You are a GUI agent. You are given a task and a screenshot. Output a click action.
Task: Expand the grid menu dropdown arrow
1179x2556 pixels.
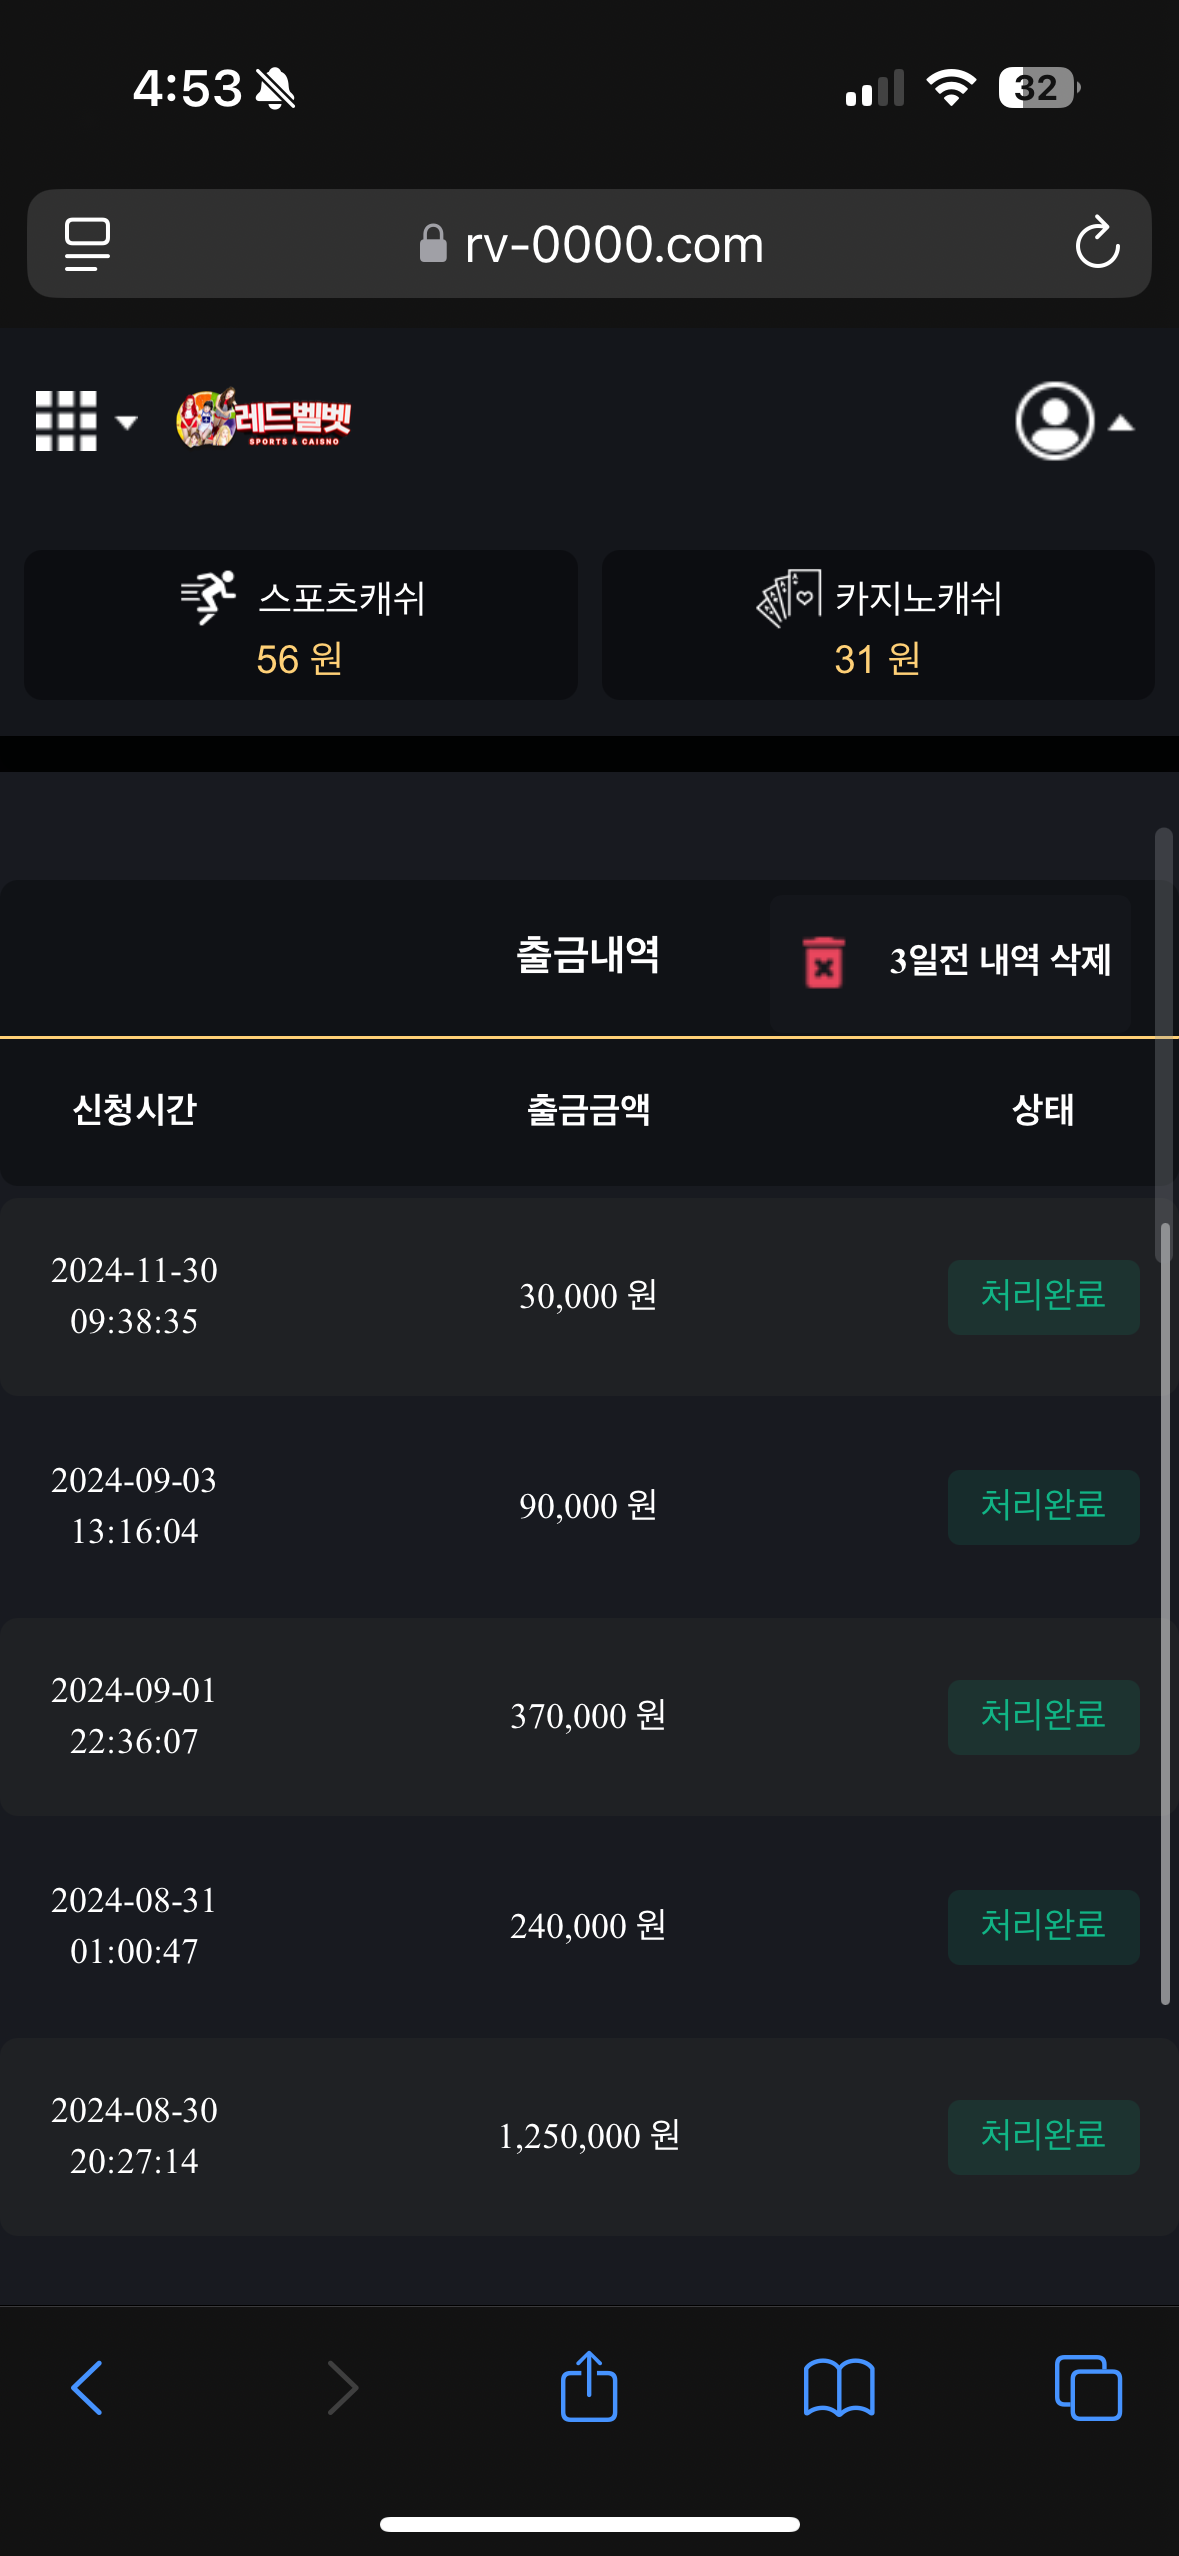tap(127, 422)
